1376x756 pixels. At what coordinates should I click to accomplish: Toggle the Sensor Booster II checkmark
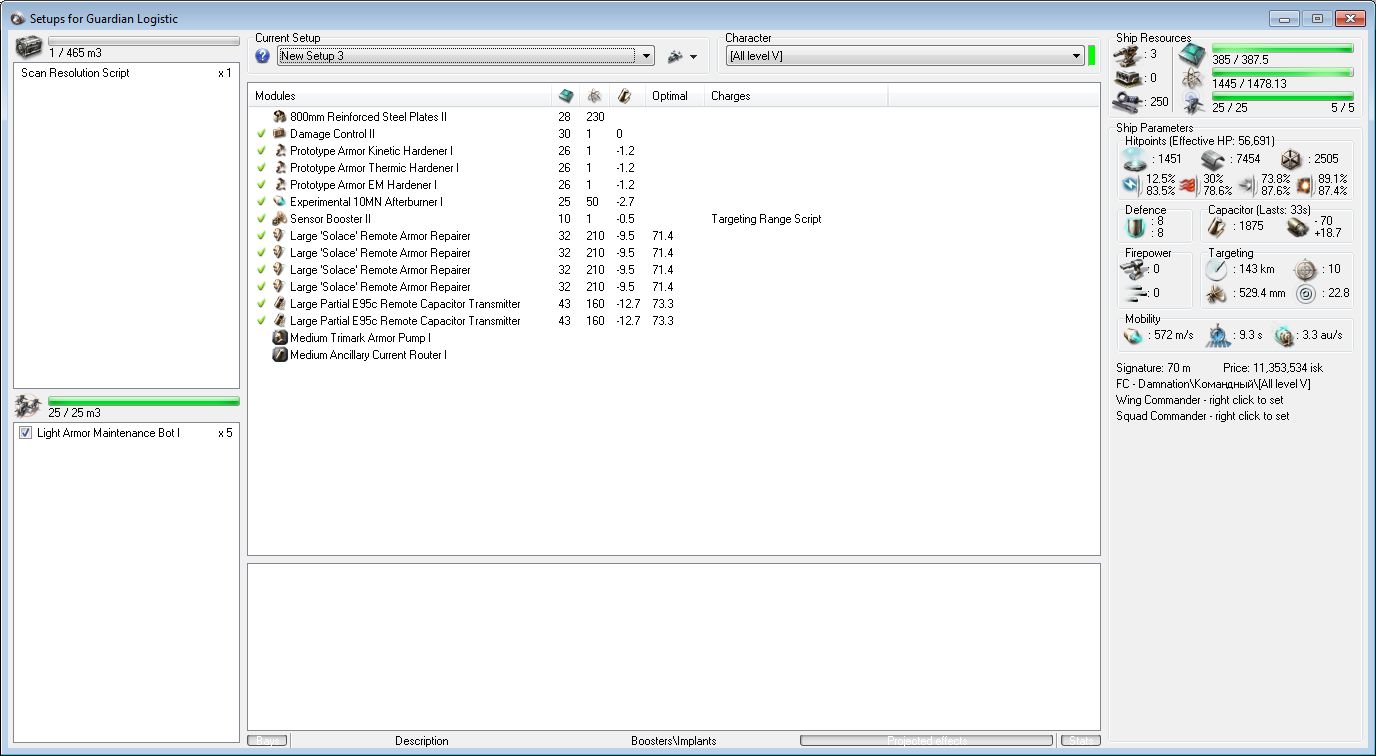261,219
